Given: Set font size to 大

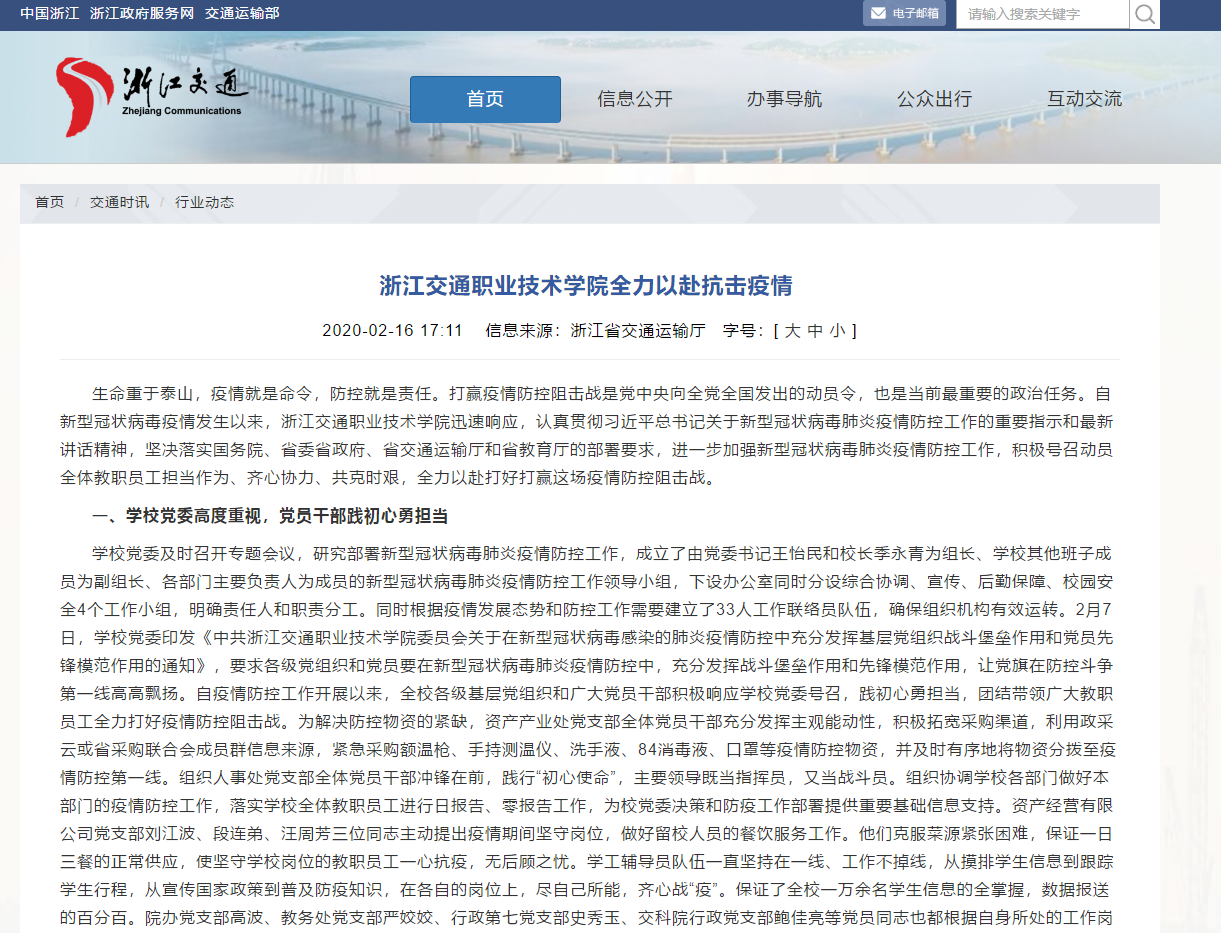Looking at the screenshot, I should [792, 330].
